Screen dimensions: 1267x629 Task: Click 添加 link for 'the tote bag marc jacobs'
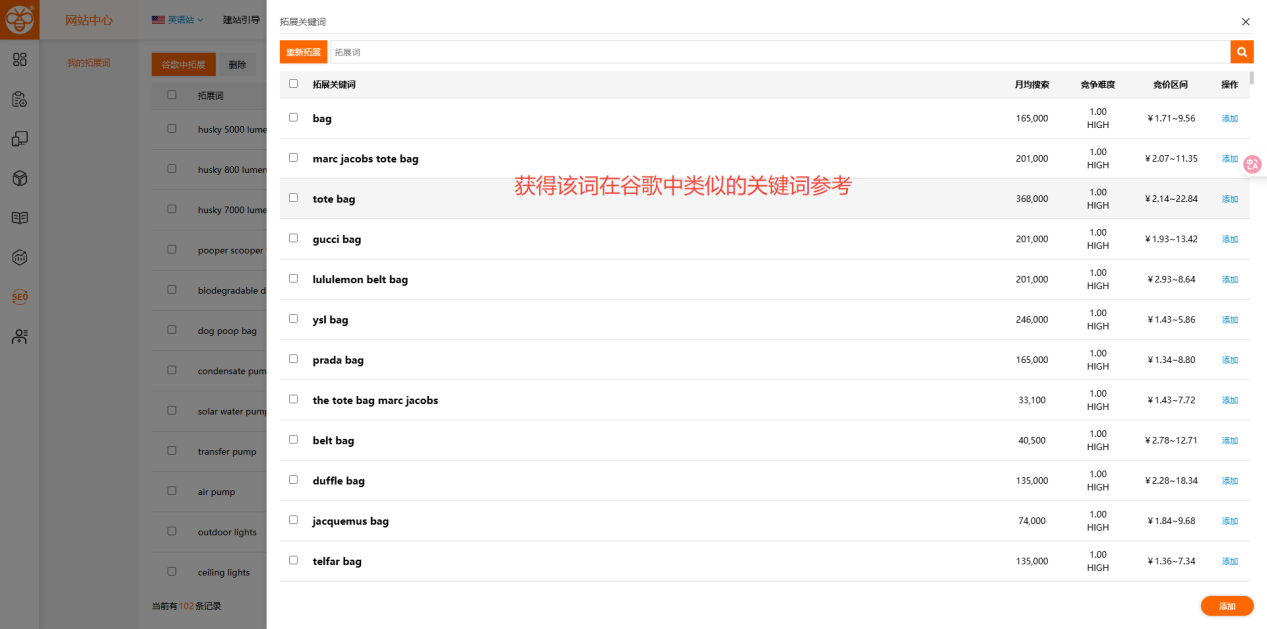click(x=1230, y=400)
